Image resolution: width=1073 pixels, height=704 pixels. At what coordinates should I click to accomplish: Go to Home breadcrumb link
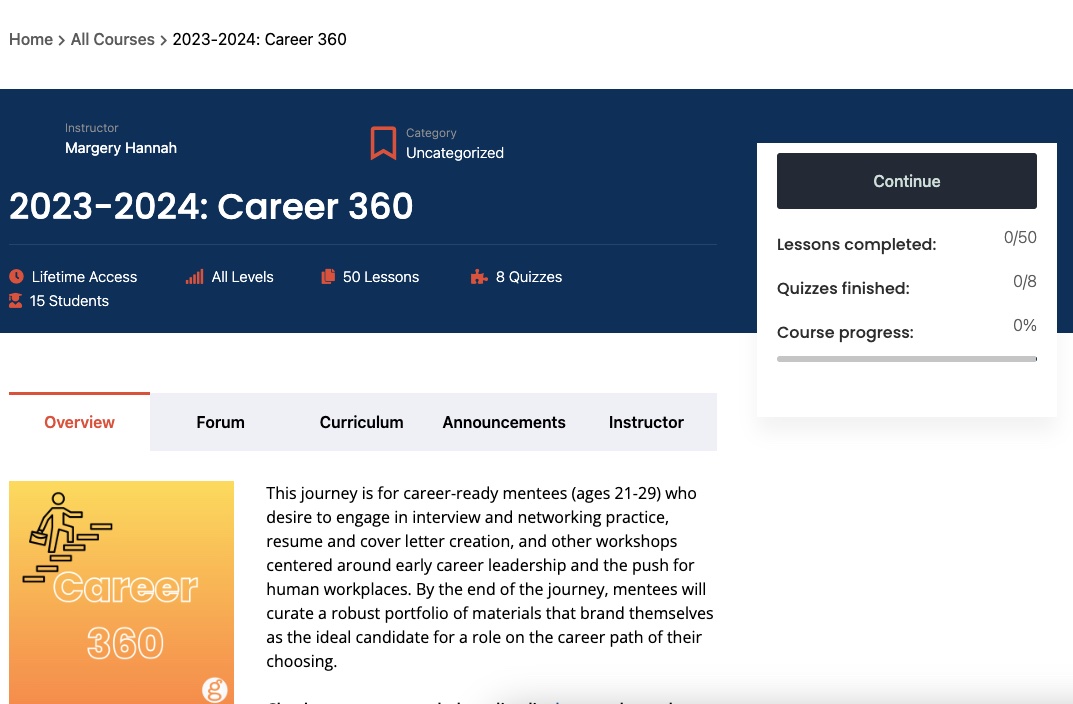31,40
